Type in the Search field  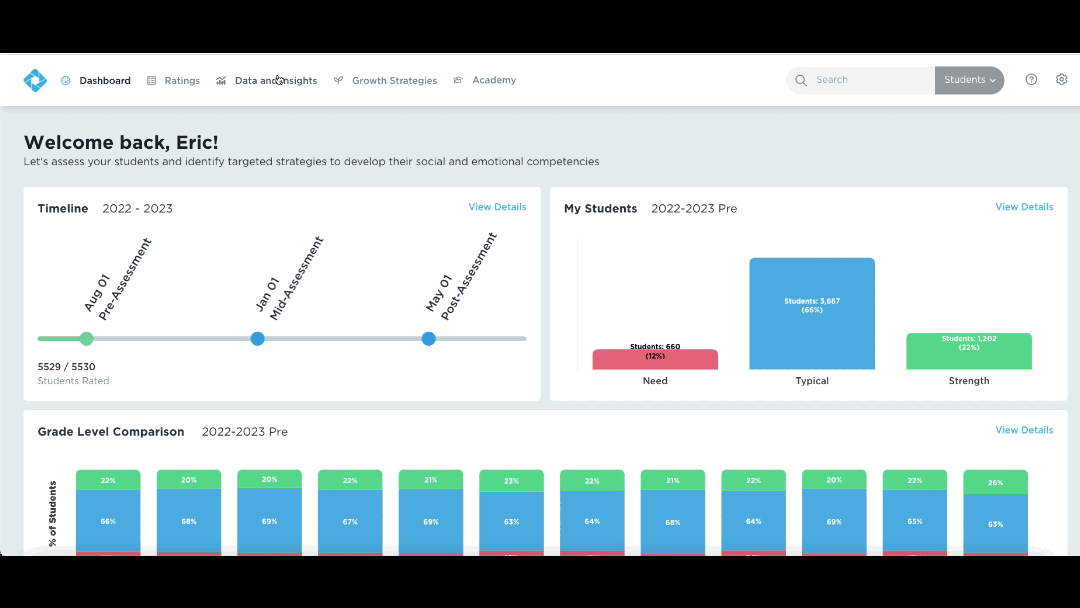pyautogui.click(x=868, y=81)
